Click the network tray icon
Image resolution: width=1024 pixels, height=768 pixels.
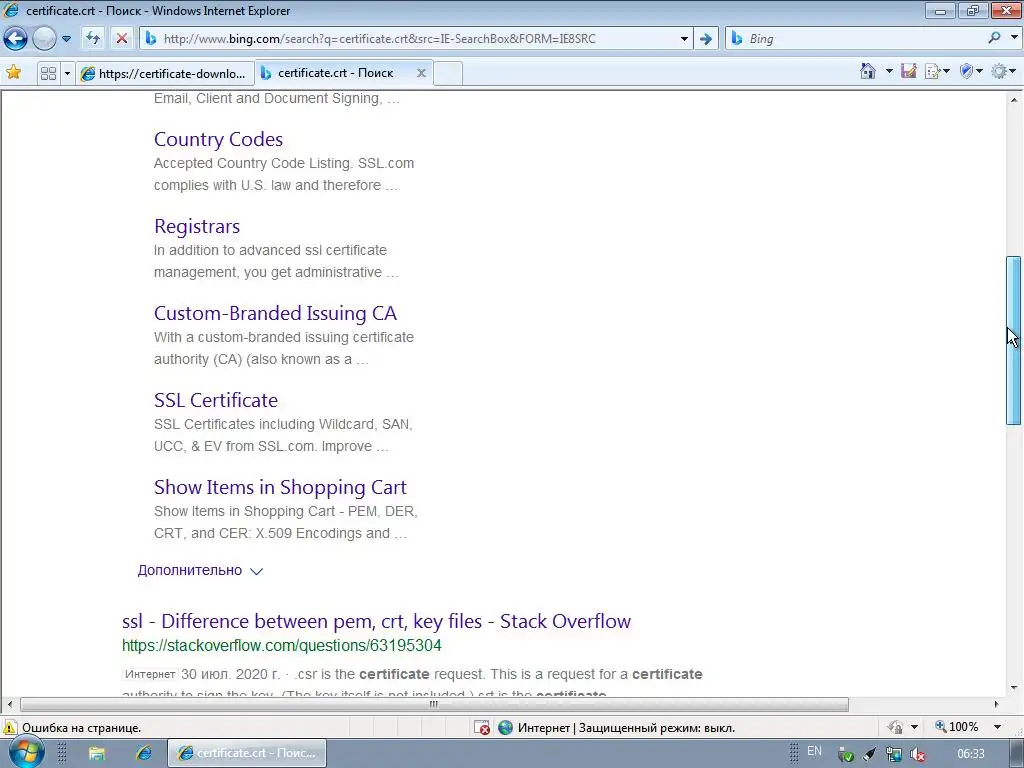[x=894, y=754]
